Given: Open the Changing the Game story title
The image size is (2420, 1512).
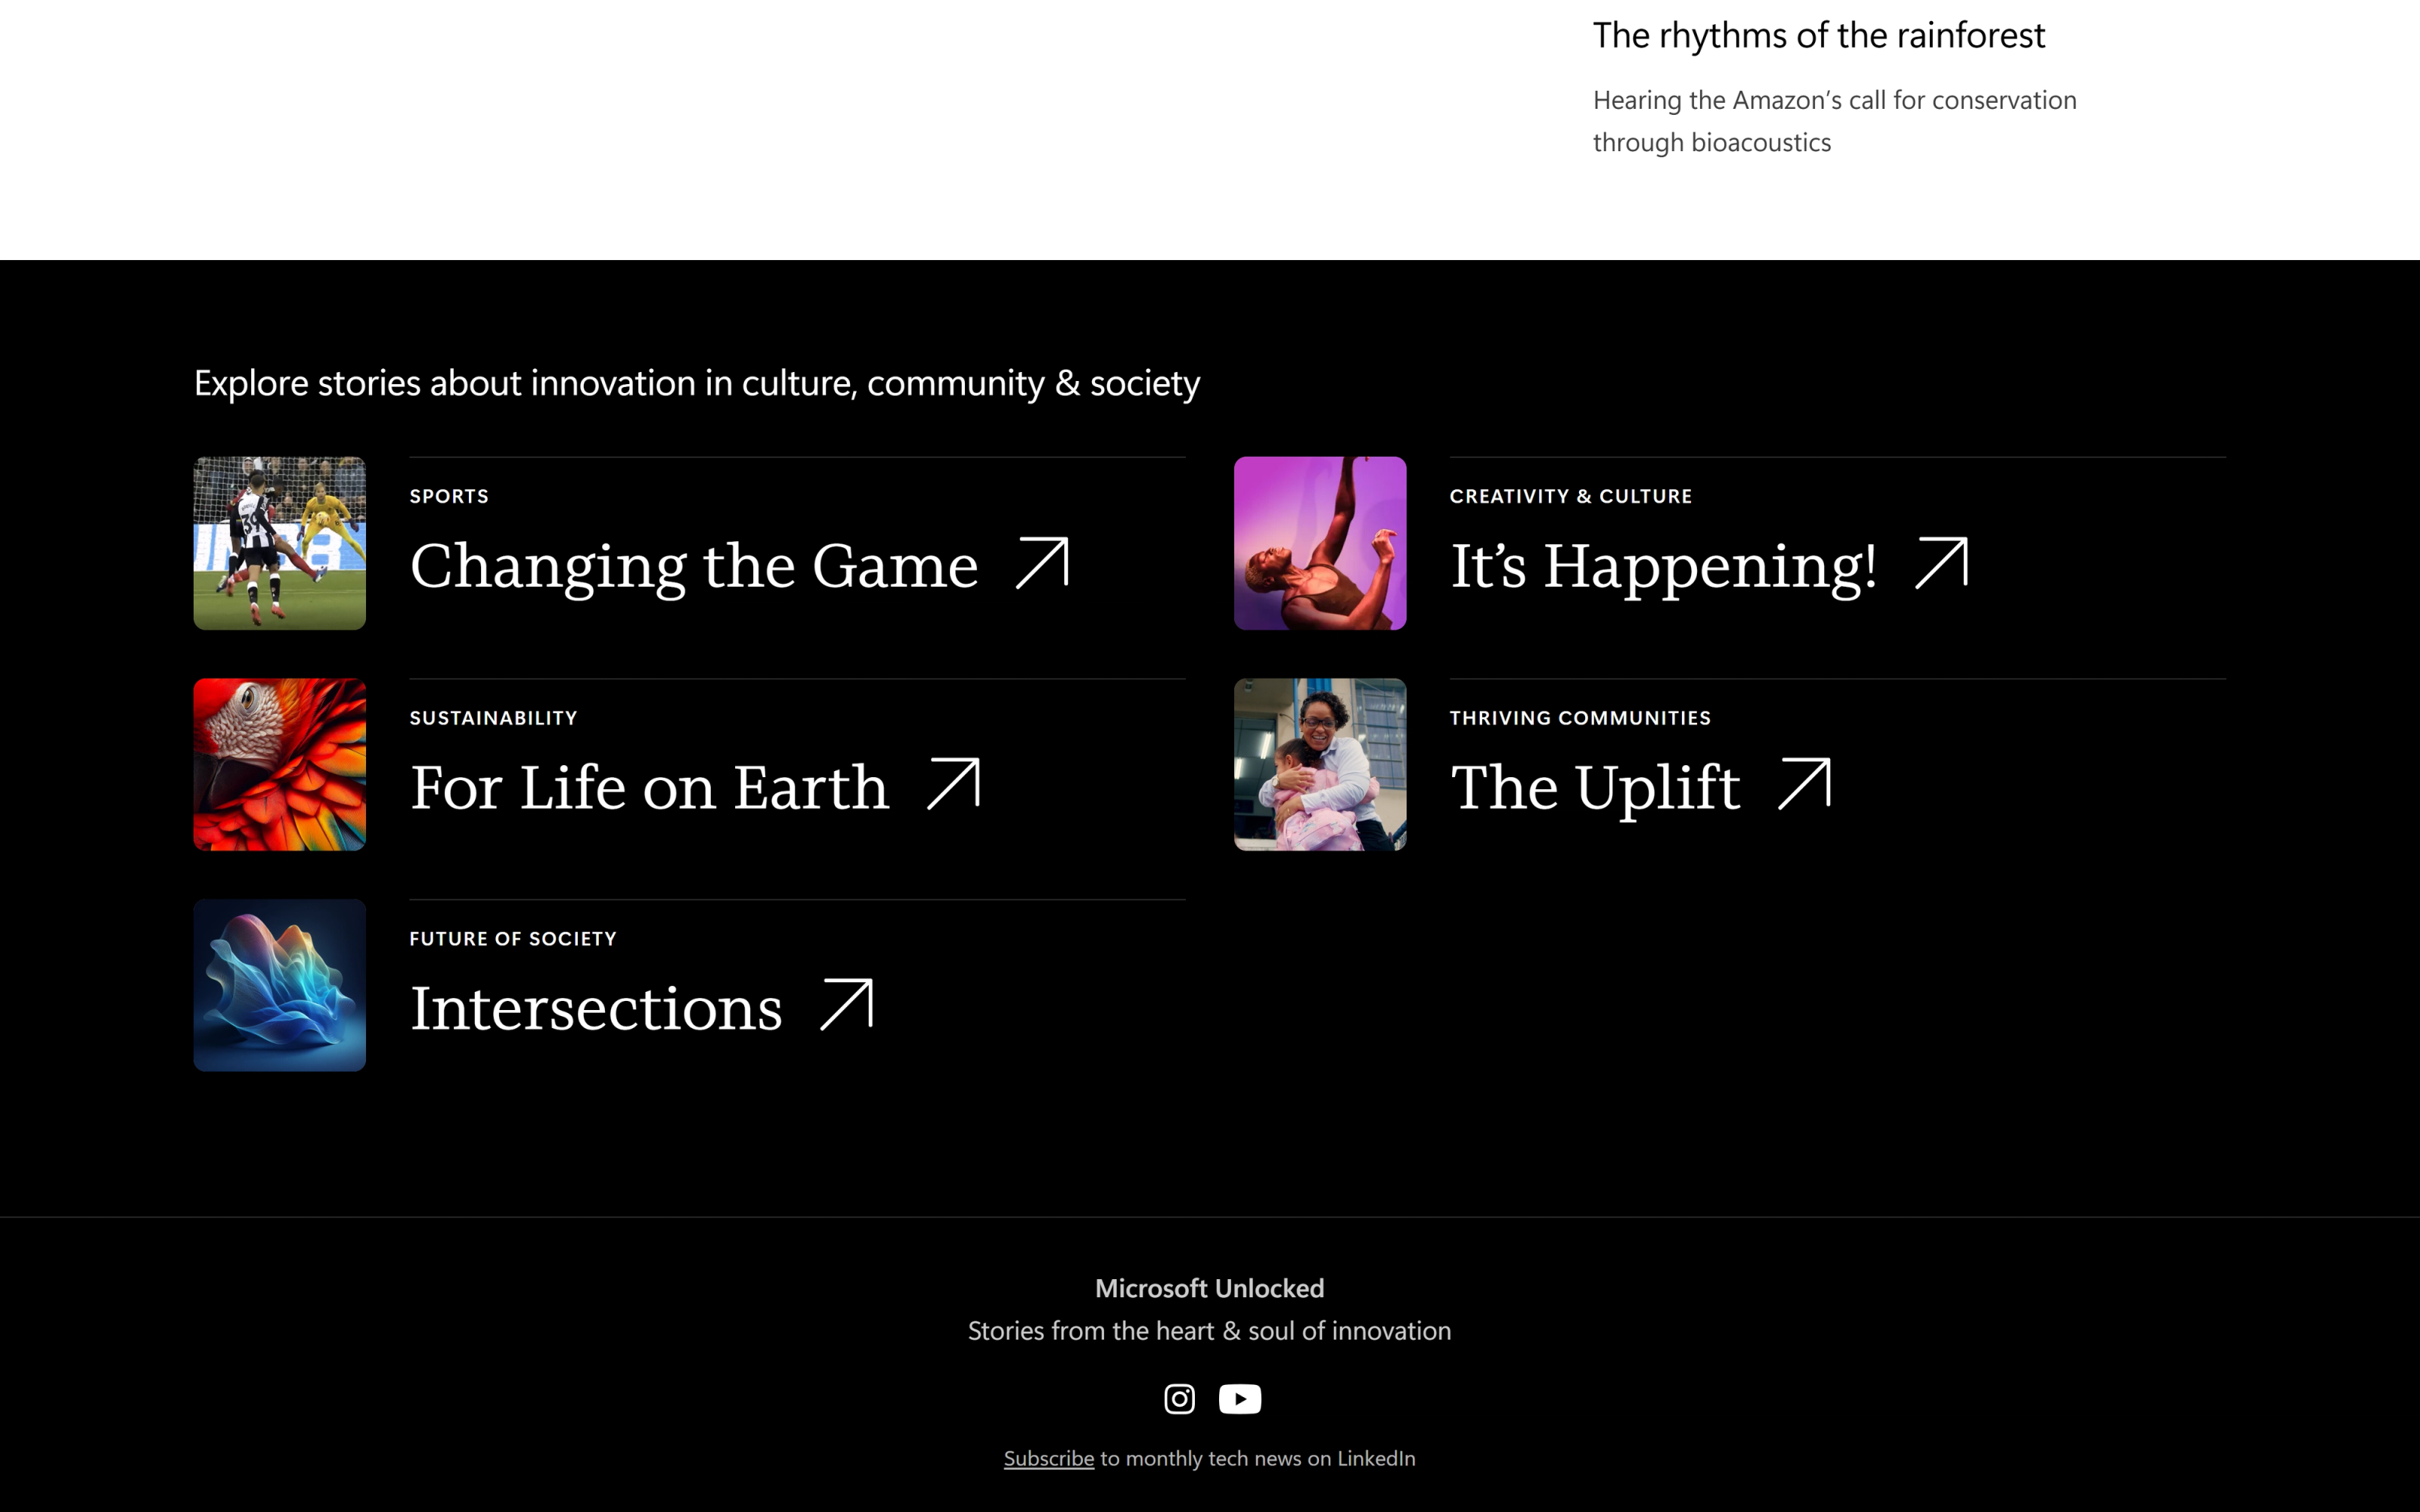Looking at the screenshot, I should (693, 566).
